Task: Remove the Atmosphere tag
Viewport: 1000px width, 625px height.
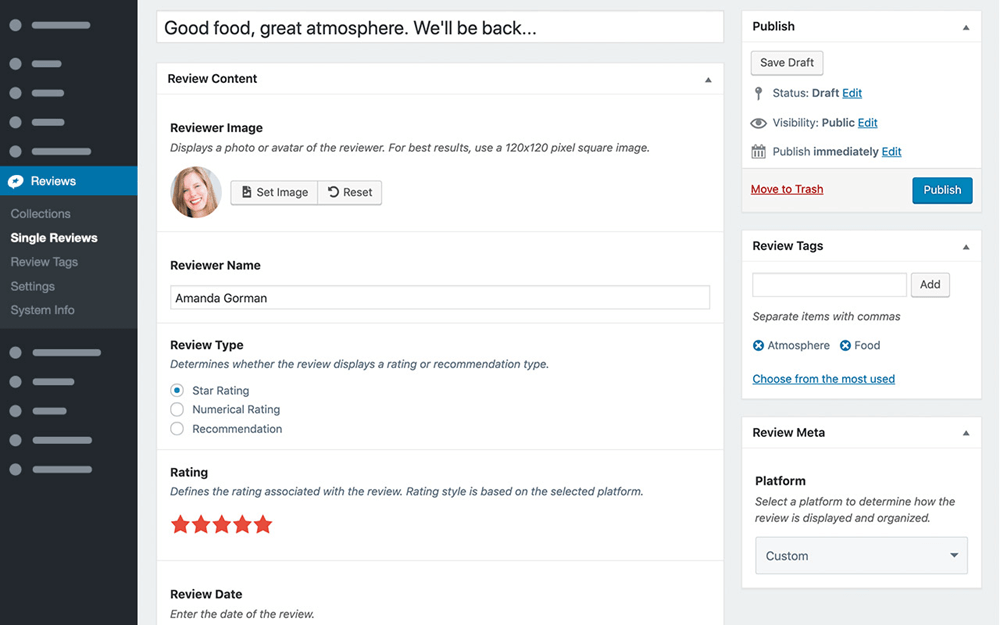Action: pos(759,346)
